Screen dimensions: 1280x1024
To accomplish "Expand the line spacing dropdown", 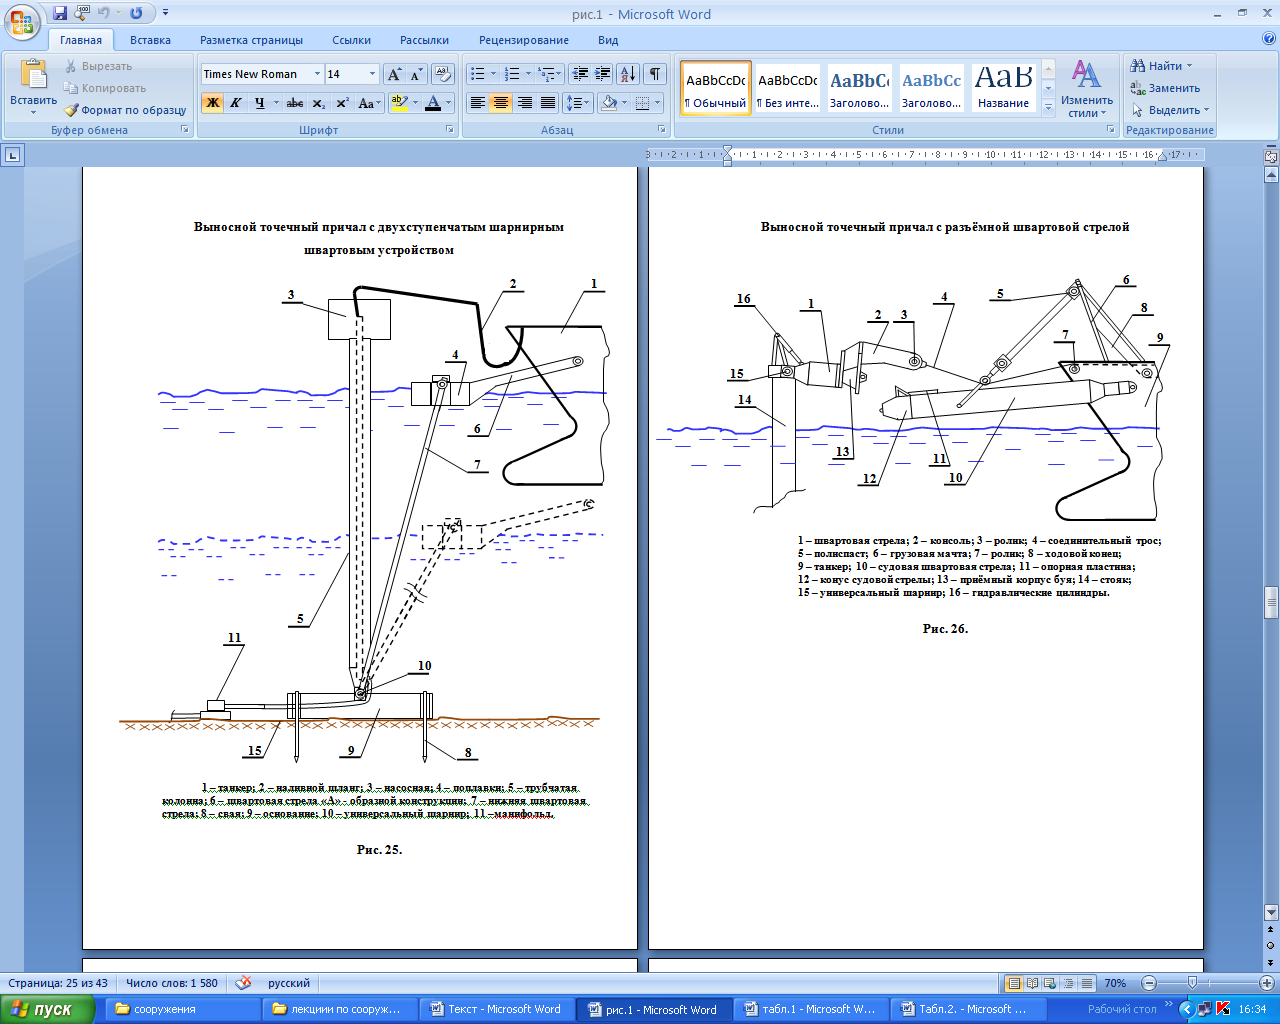I will click(587, 103).
